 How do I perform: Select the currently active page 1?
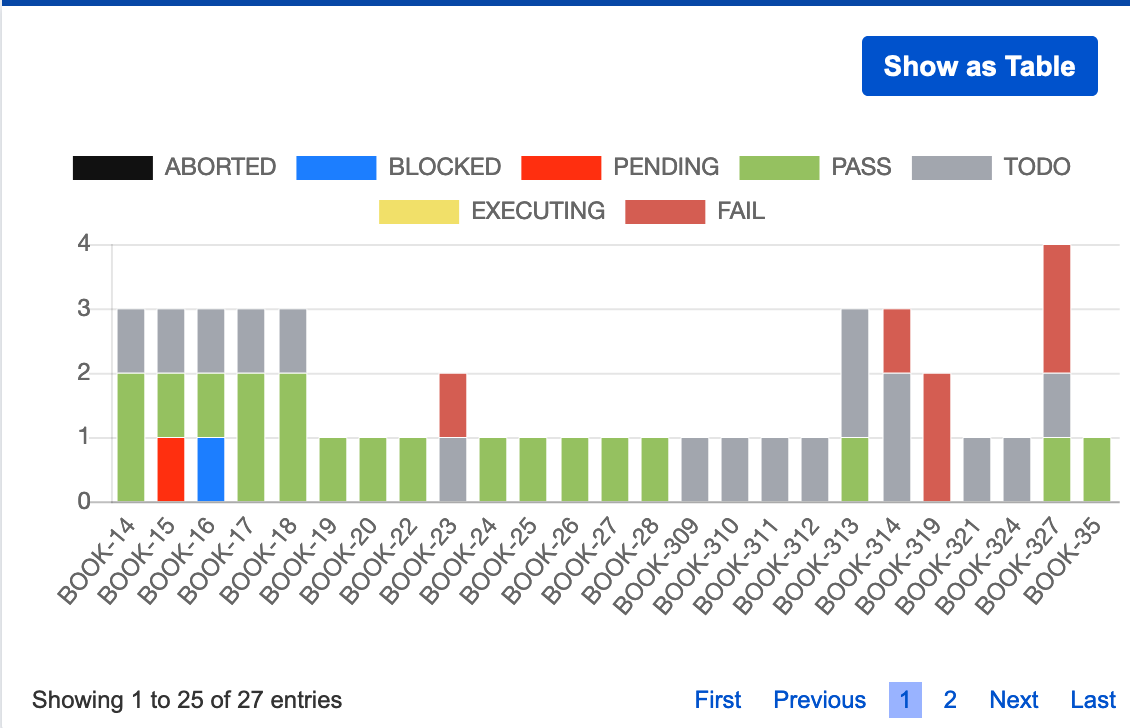pos(904,700)
